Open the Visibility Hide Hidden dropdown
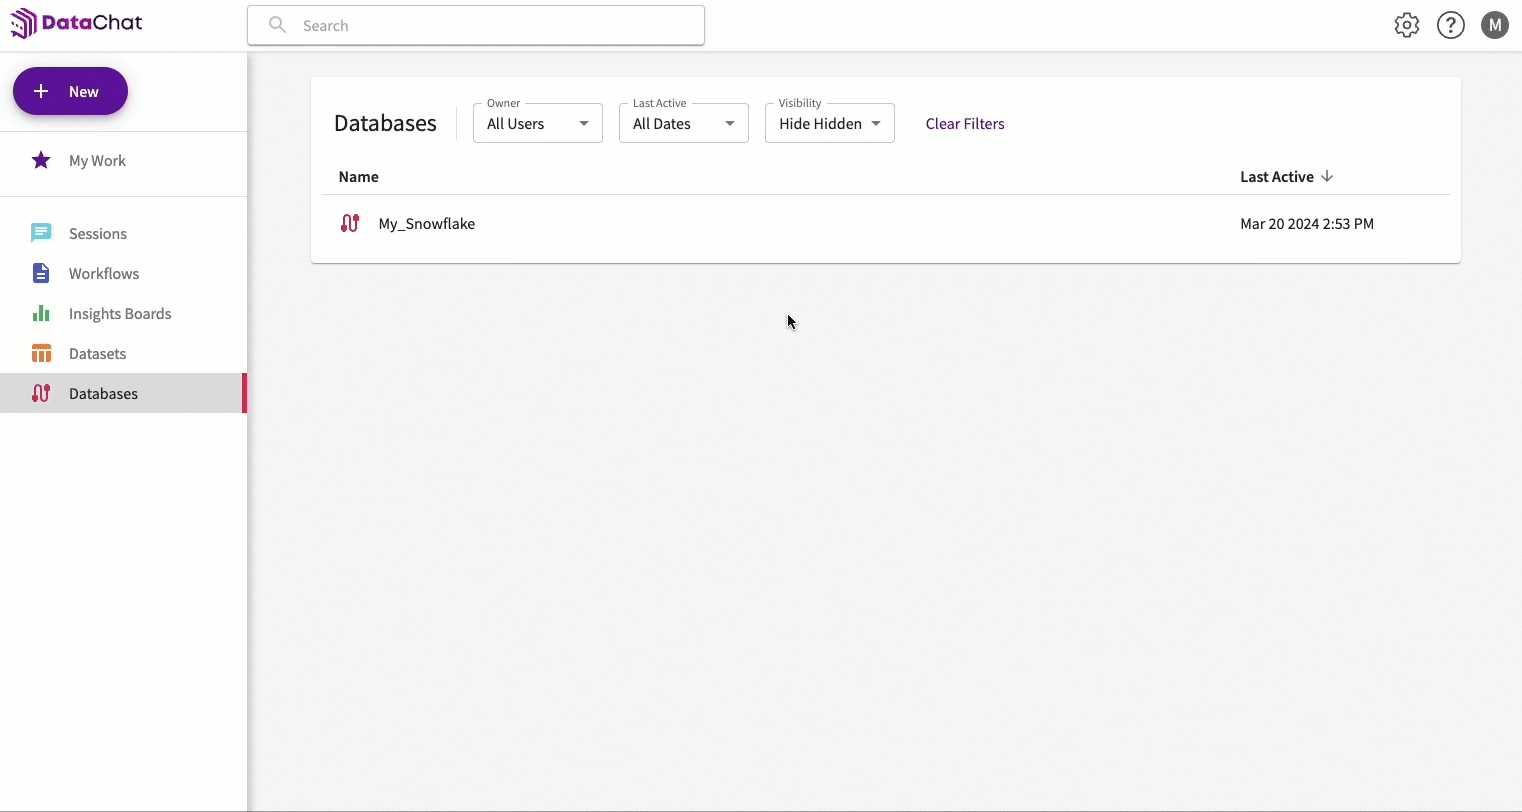The width and height of the screenshot is (1522, 812). point(830,123)
